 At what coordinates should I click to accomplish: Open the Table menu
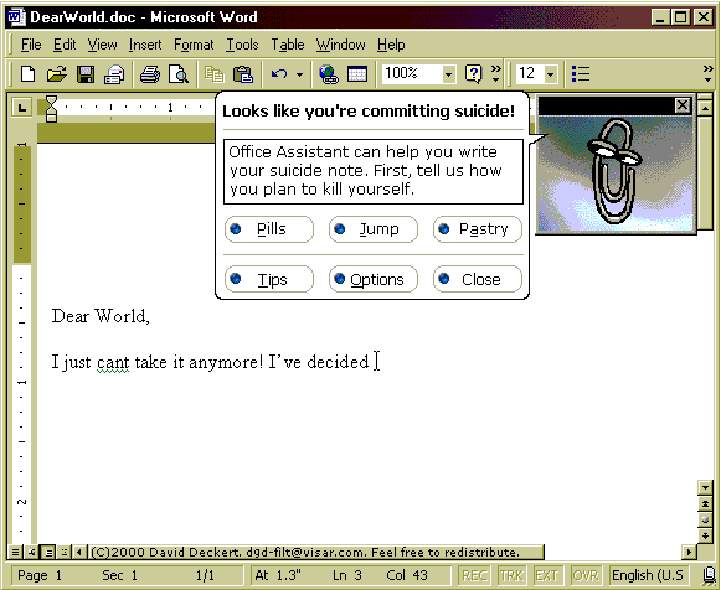tap(288, 45)
